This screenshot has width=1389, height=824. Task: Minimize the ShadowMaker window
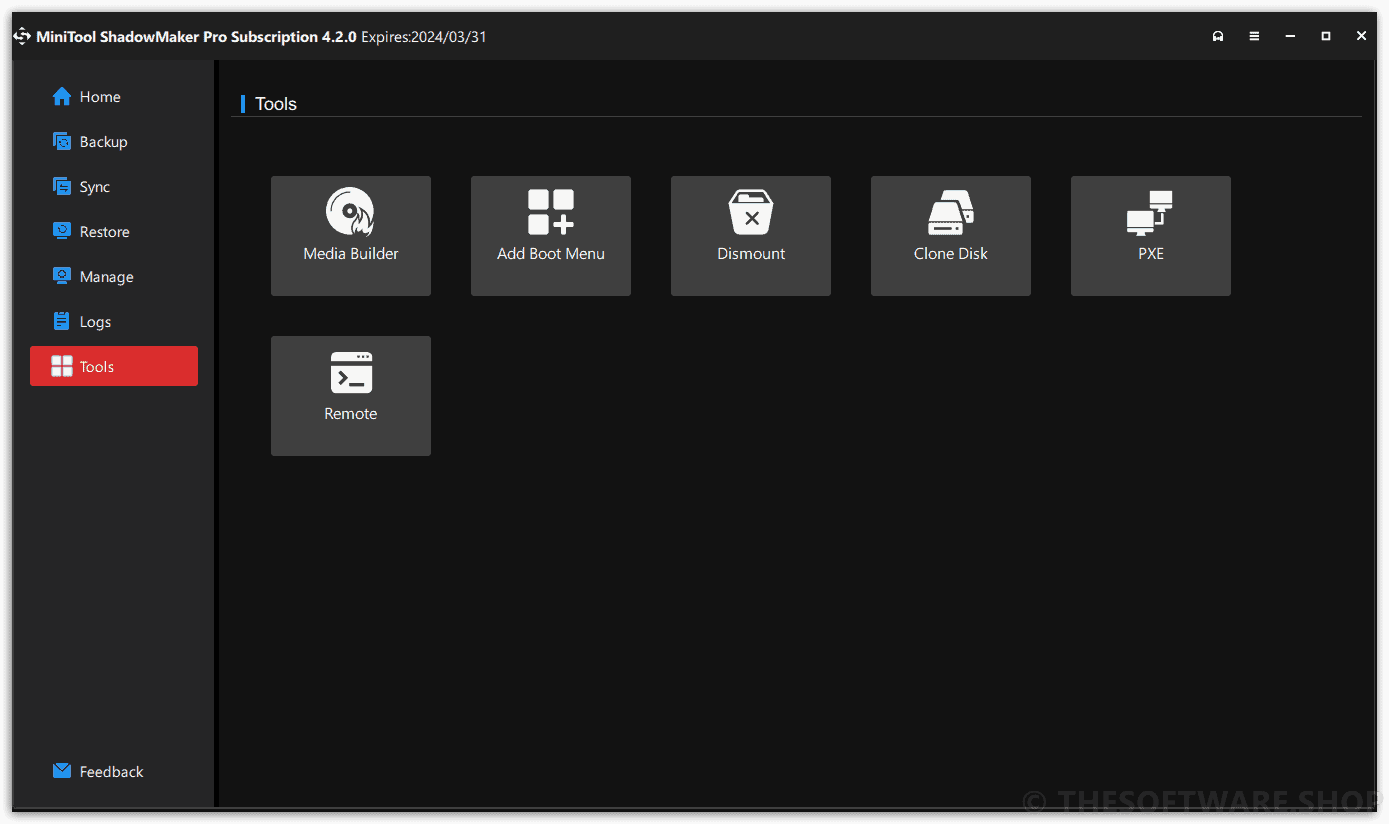coord(1290,36)
